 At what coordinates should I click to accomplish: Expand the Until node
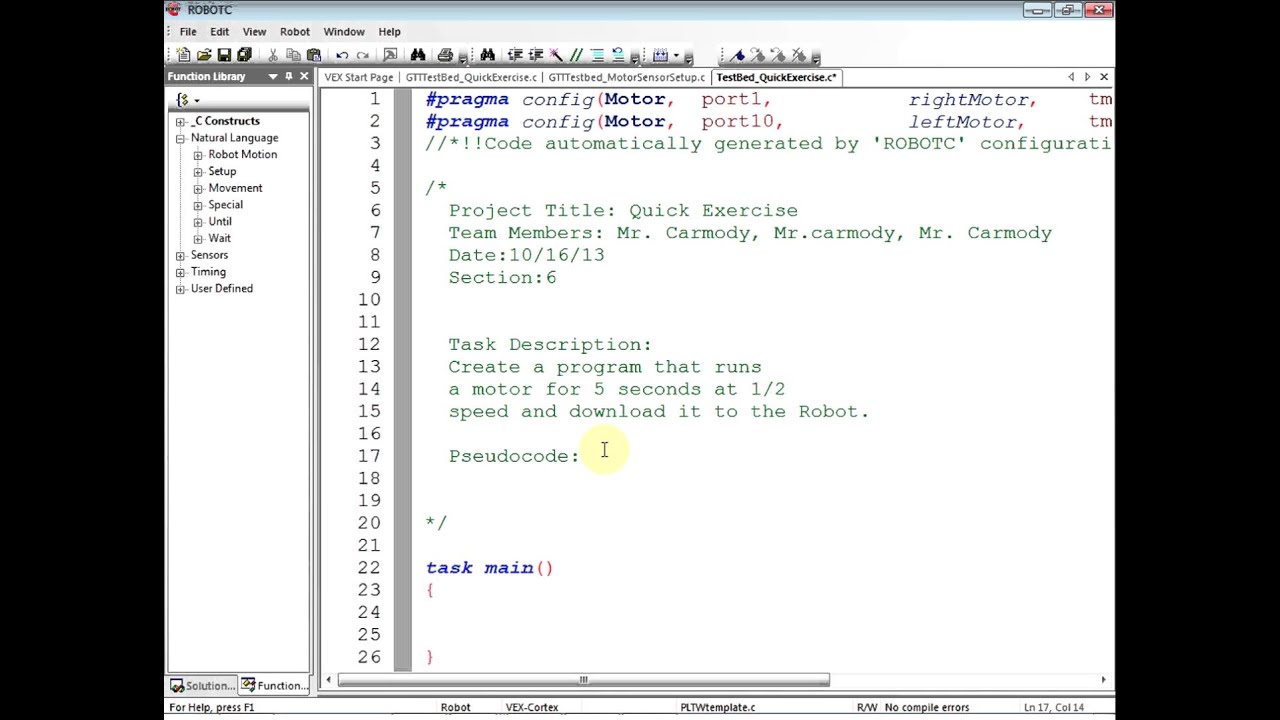point(198,222)
